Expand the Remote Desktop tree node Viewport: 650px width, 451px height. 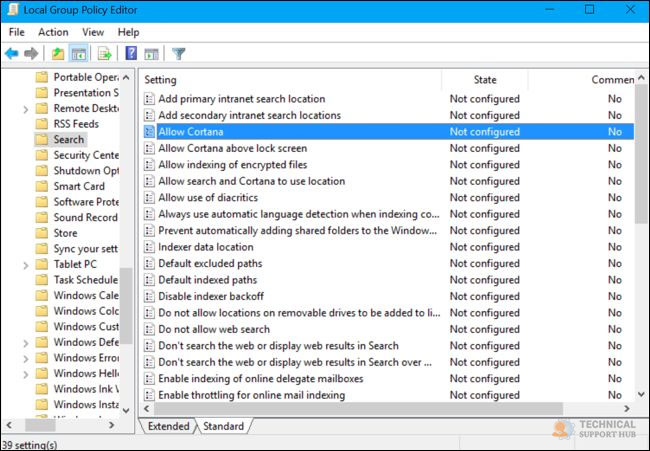pos(26,109)
